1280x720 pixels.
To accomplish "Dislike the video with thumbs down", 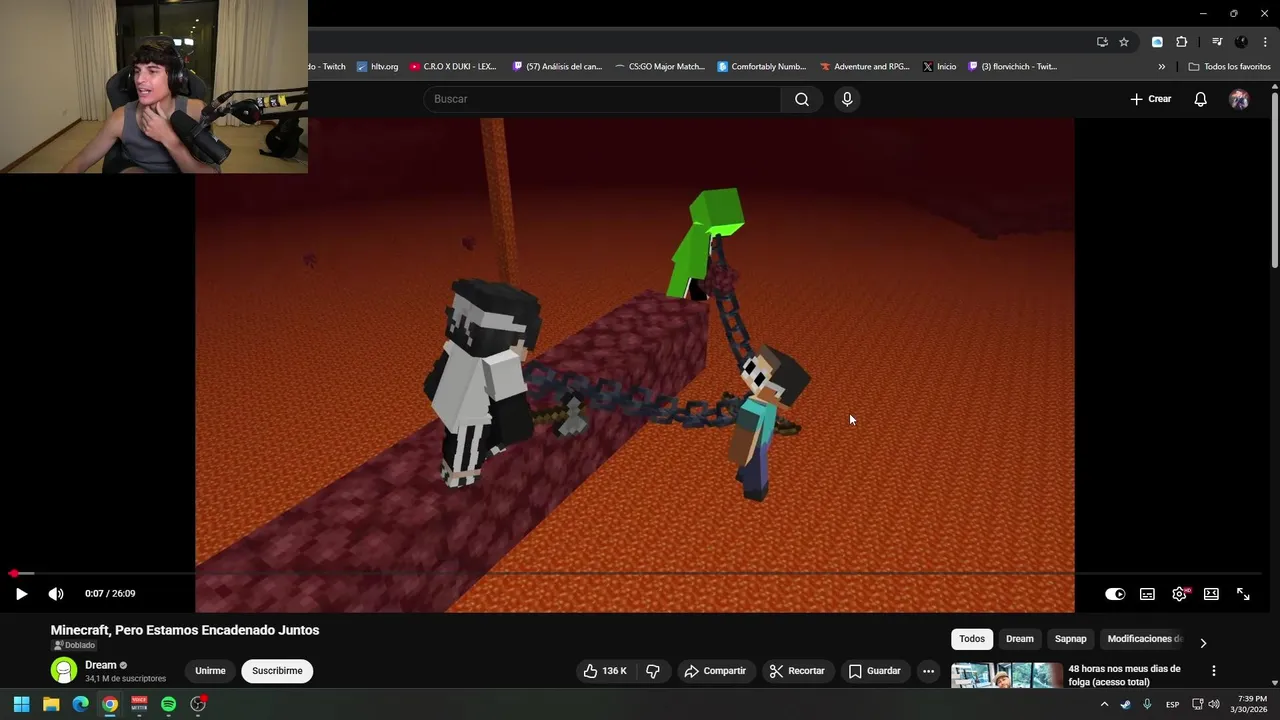I will 653,671.
